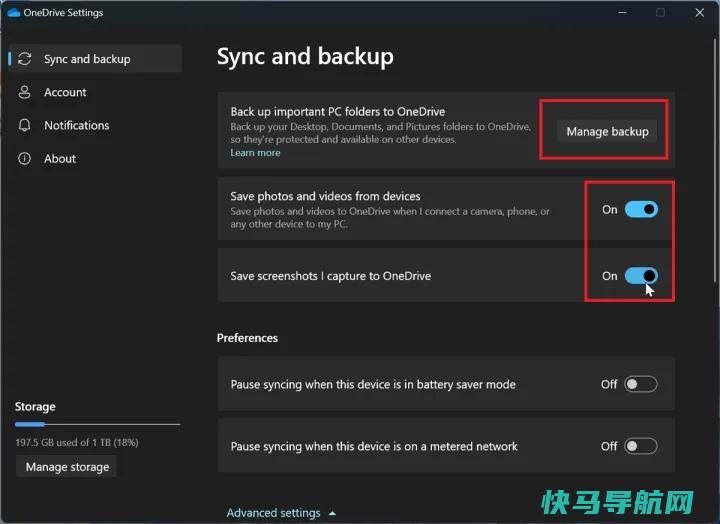720x524 pixels.
Task: Click the Preferences heading
Action: pos(247,338)
